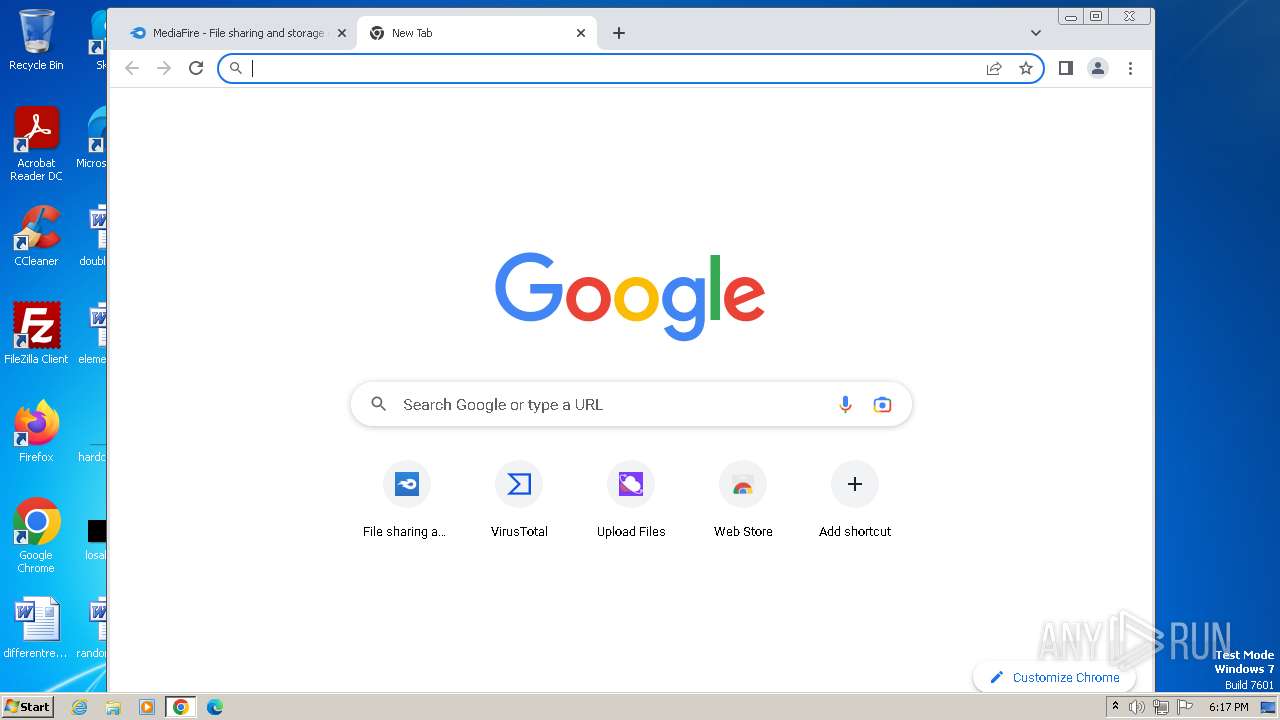Open the Windows Start menu
Image resolution: width=1280 pixels, height=720 pixels.
pos(27,706)
